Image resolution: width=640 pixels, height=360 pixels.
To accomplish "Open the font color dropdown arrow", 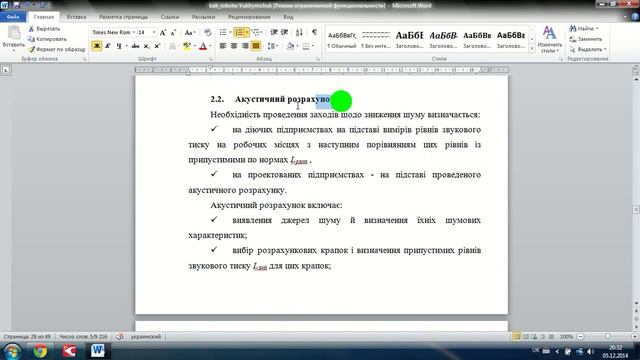I will point(210,46).
